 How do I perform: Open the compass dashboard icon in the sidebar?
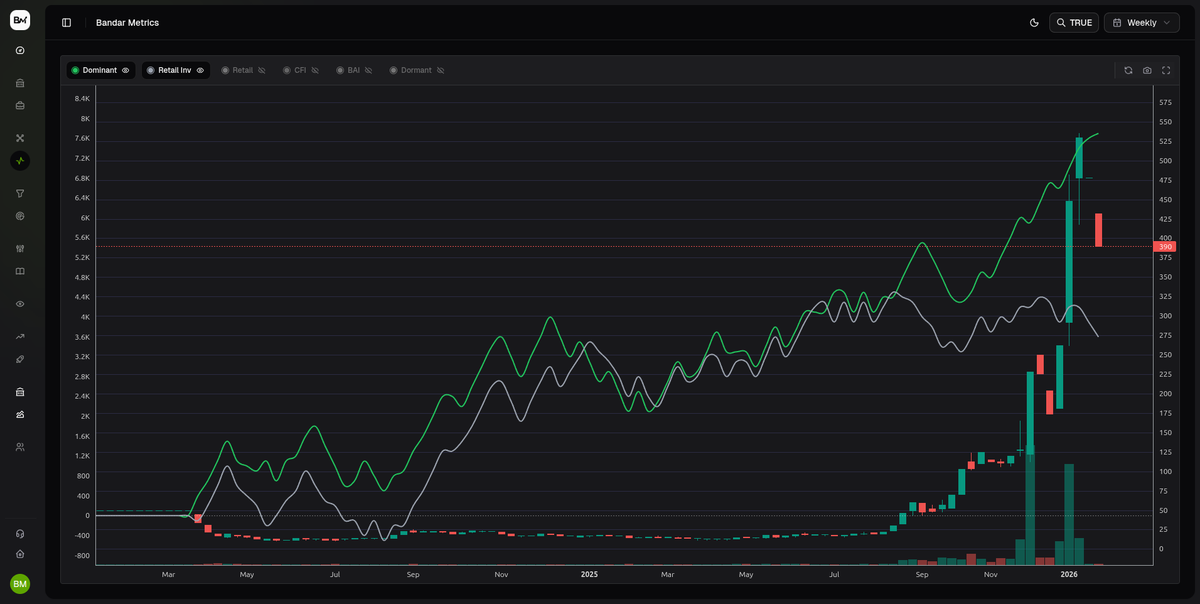(x=20, y=50)
